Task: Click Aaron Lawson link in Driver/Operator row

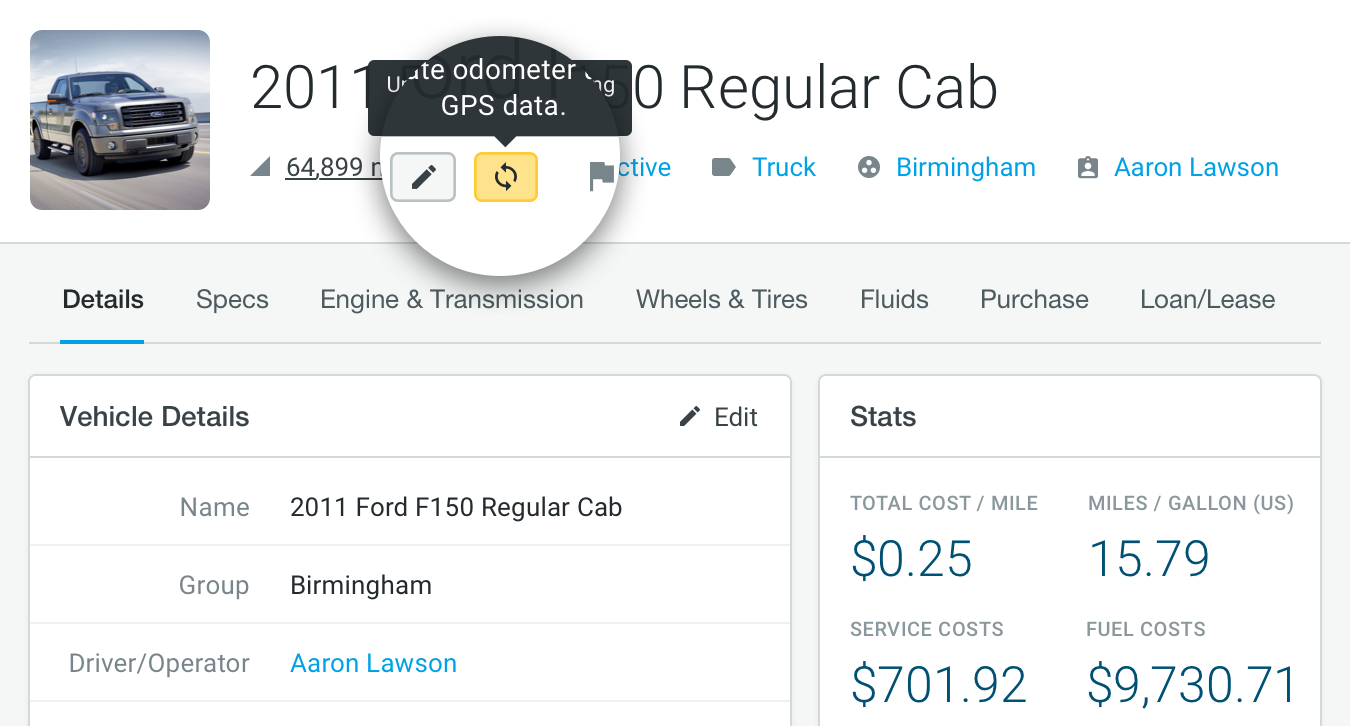Action: coord(373,664)
